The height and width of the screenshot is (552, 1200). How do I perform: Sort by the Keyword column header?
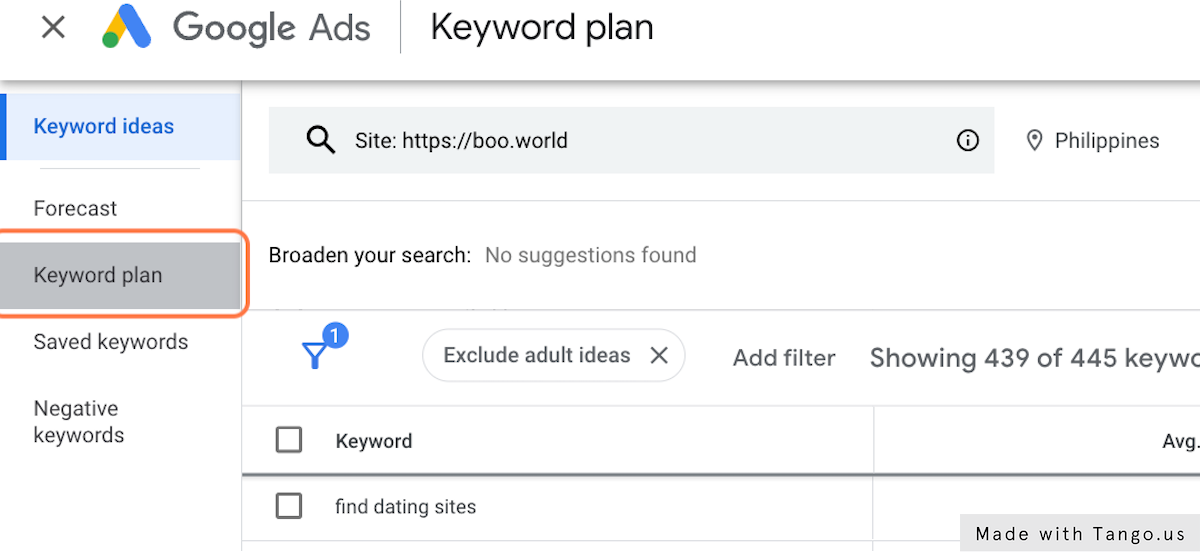point(373,441)
